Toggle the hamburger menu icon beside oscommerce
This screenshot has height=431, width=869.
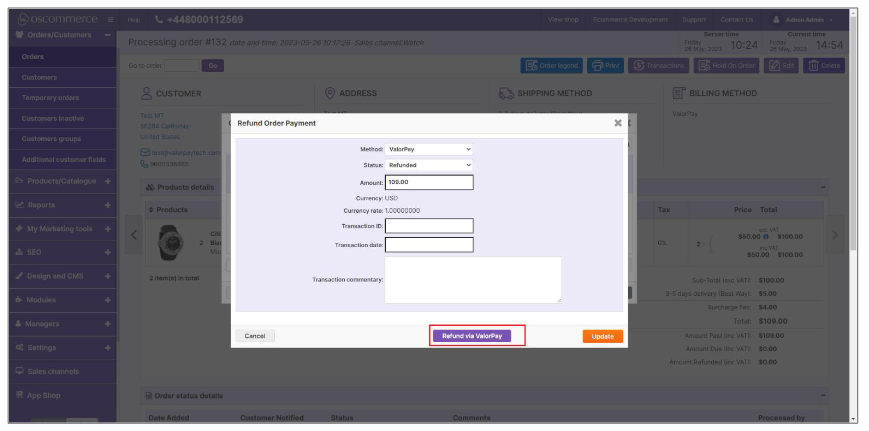pyautogui.click(x=110, y=19)
